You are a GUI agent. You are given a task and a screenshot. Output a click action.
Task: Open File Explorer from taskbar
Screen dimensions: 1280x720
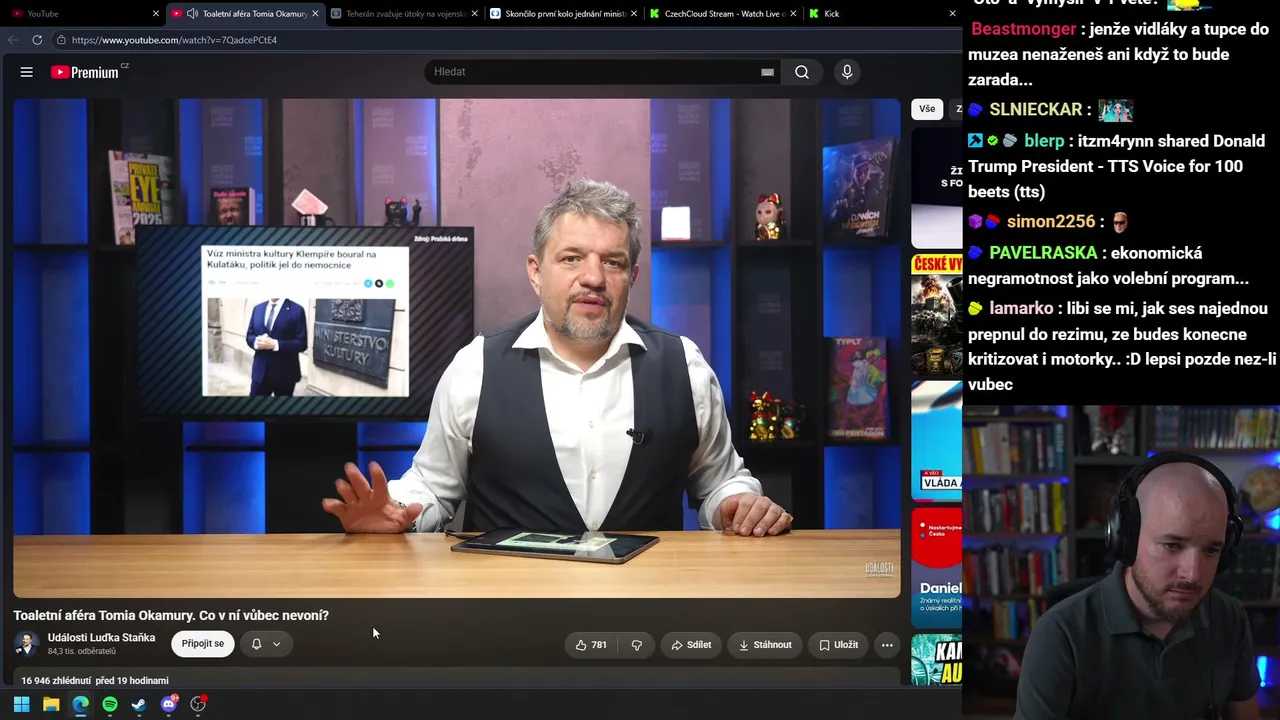pyautogui.click(x=51, y=704)
